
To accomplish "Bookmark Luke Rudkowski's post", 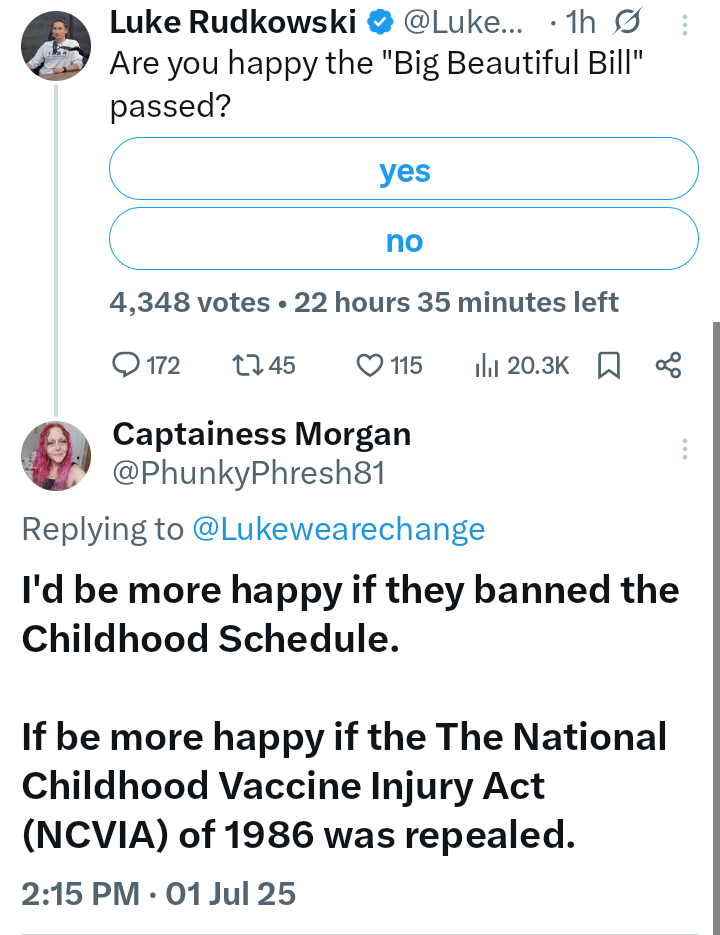I will coord(608,366).
